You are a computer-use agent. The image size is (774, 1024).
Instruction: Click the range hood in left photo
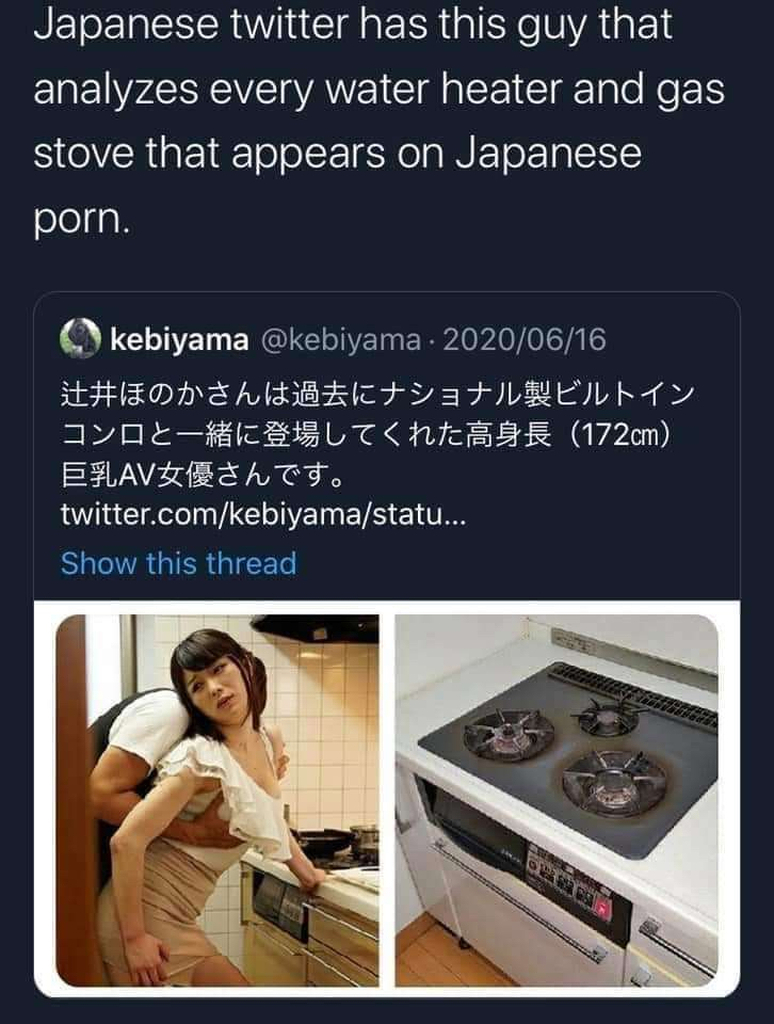315,629
